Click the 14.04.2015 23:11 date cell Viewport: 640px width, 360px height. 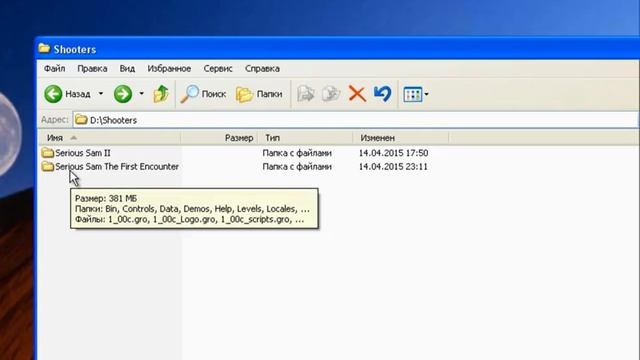tap(393, 167)
